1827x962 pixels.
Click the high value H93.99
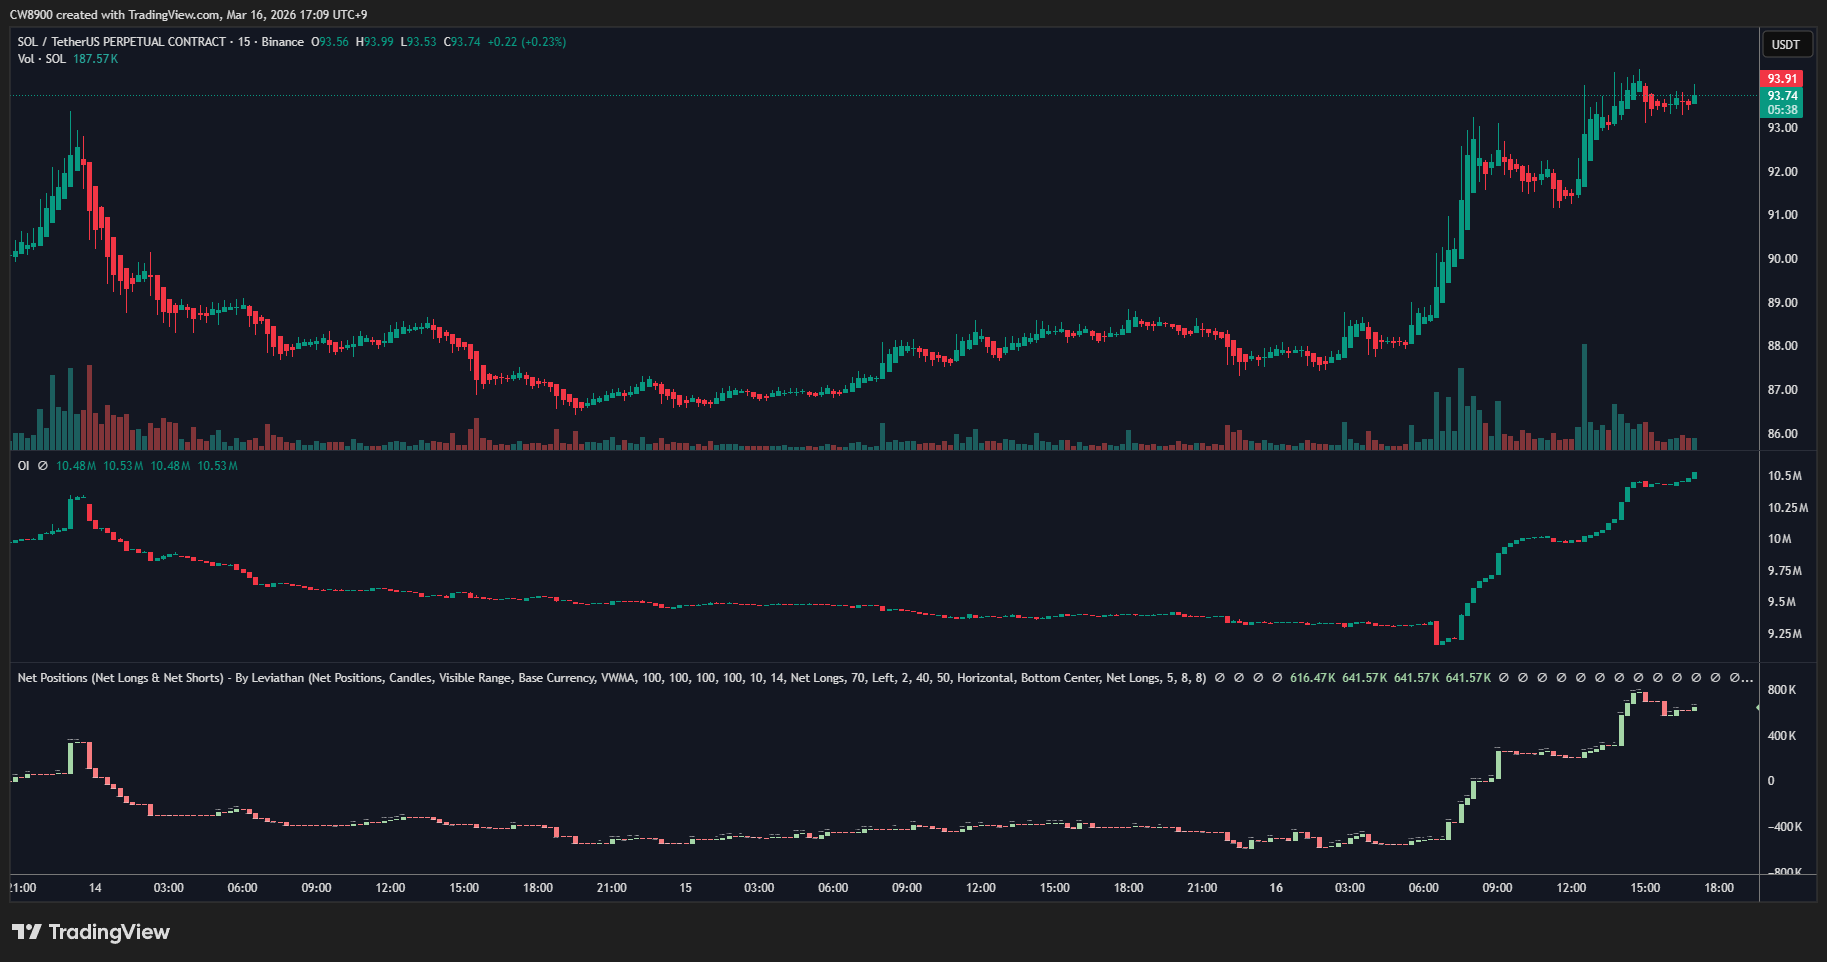(375, 42)
